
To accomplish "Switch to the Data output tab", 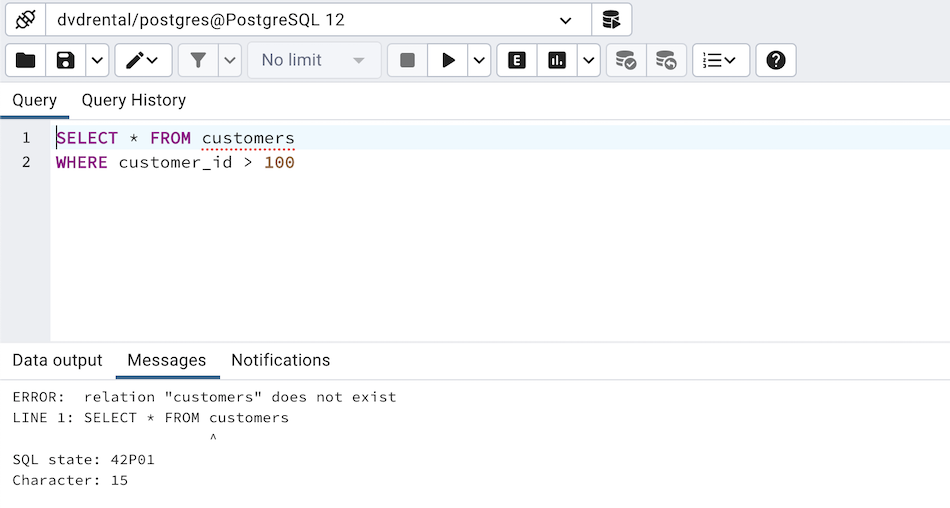I will pos(57,360).
